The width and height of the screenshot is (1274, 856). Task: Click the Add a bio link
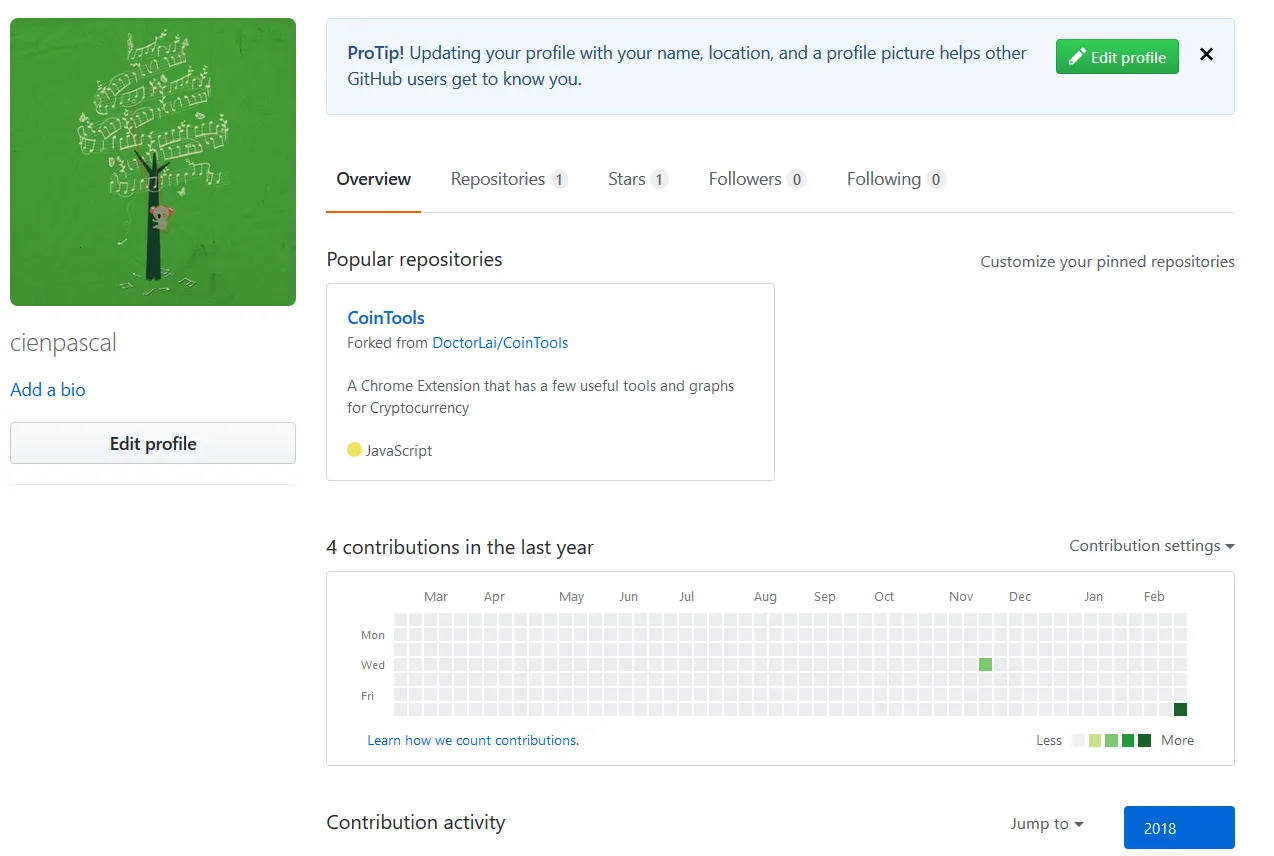48,390
